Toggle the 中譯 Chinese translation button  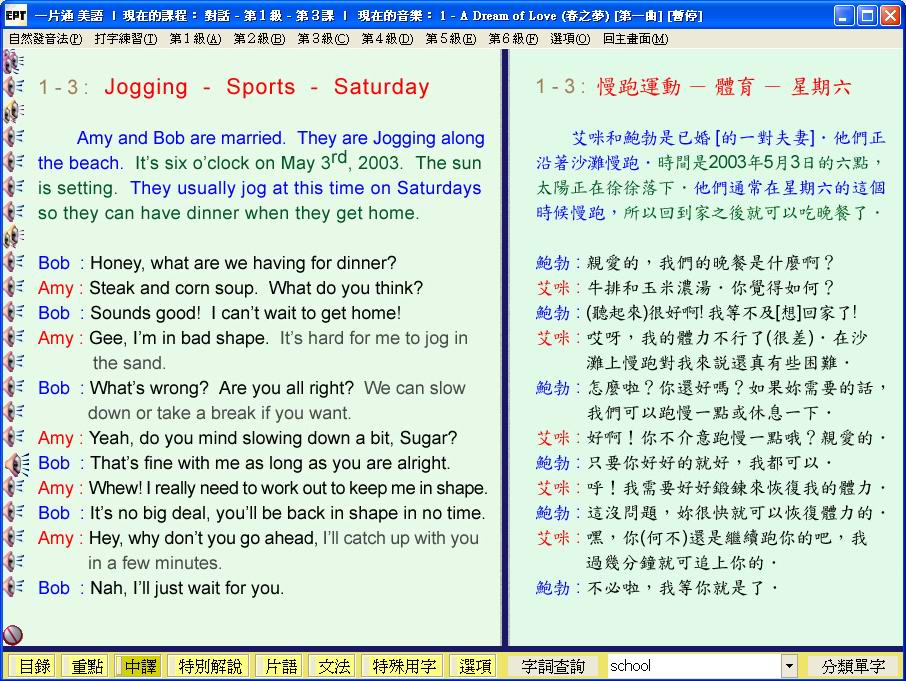138,666
